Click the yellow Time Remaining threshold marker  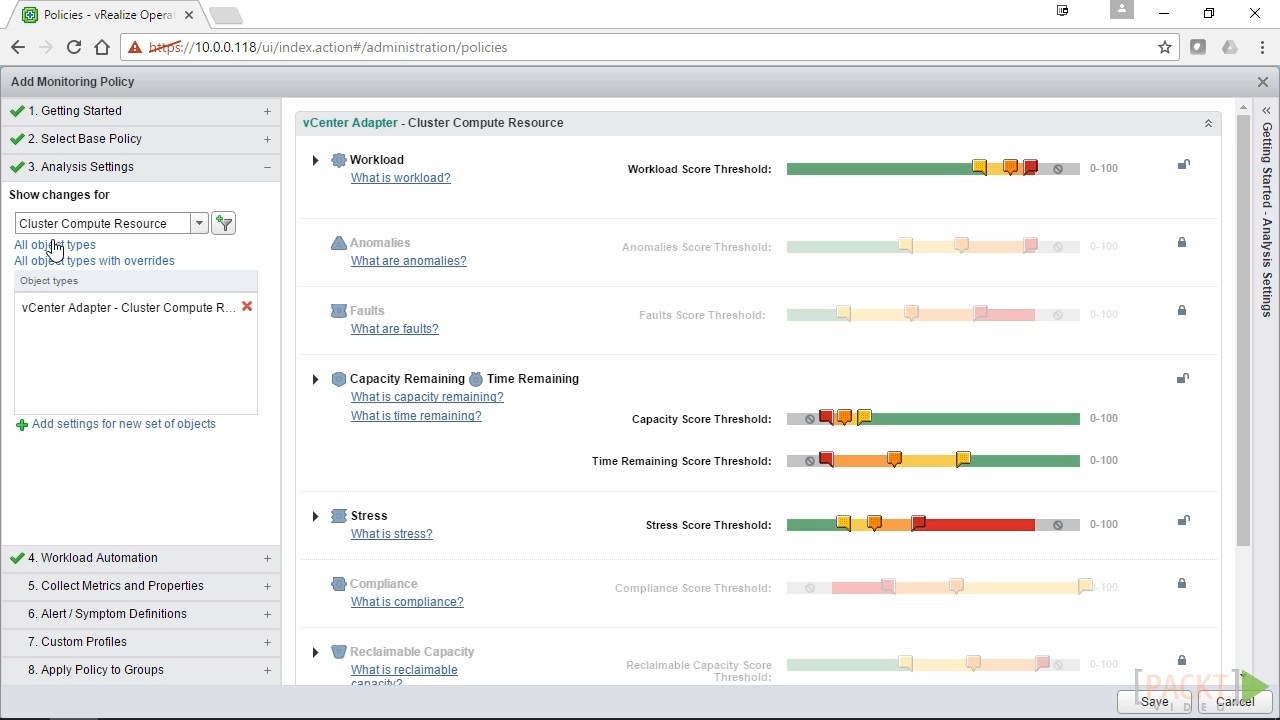tap(963, 459)
